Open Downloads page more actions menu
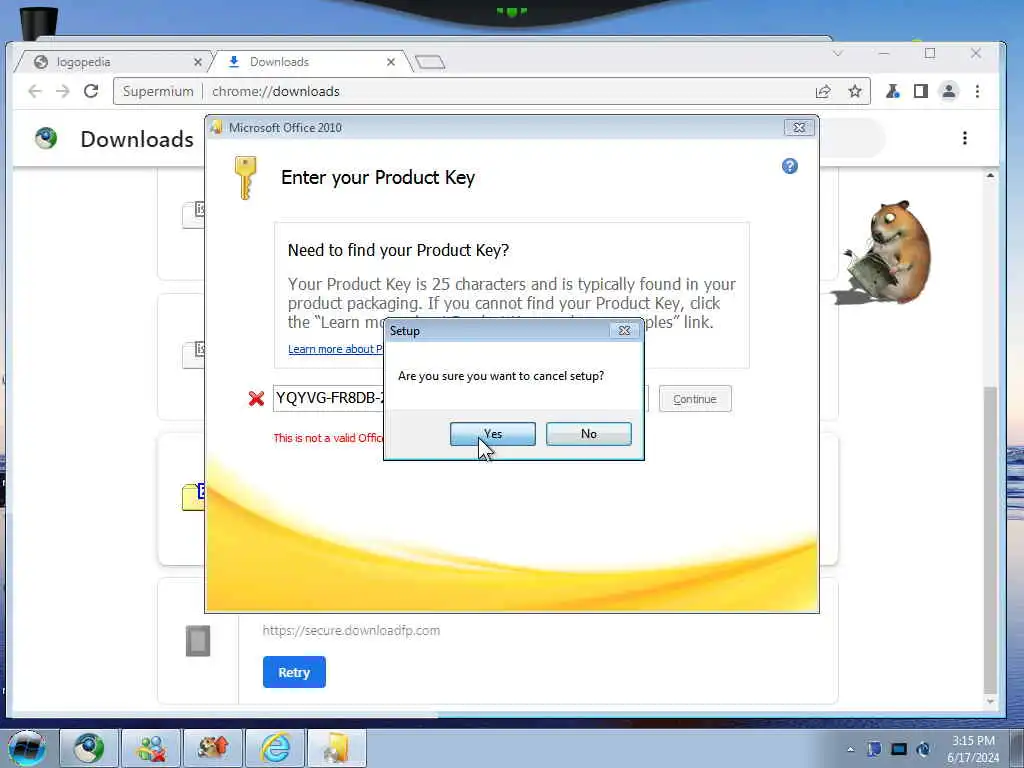The image size is (1024, 768). (x=965, y=138)
